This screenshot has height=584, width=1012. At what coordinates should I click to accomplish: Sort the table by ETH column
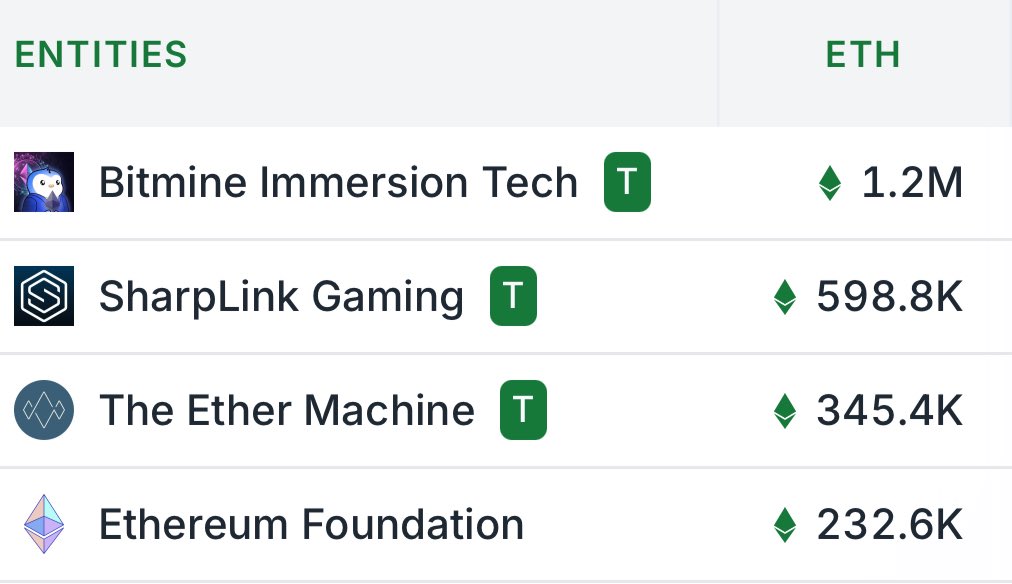click(x=861, y=55)
